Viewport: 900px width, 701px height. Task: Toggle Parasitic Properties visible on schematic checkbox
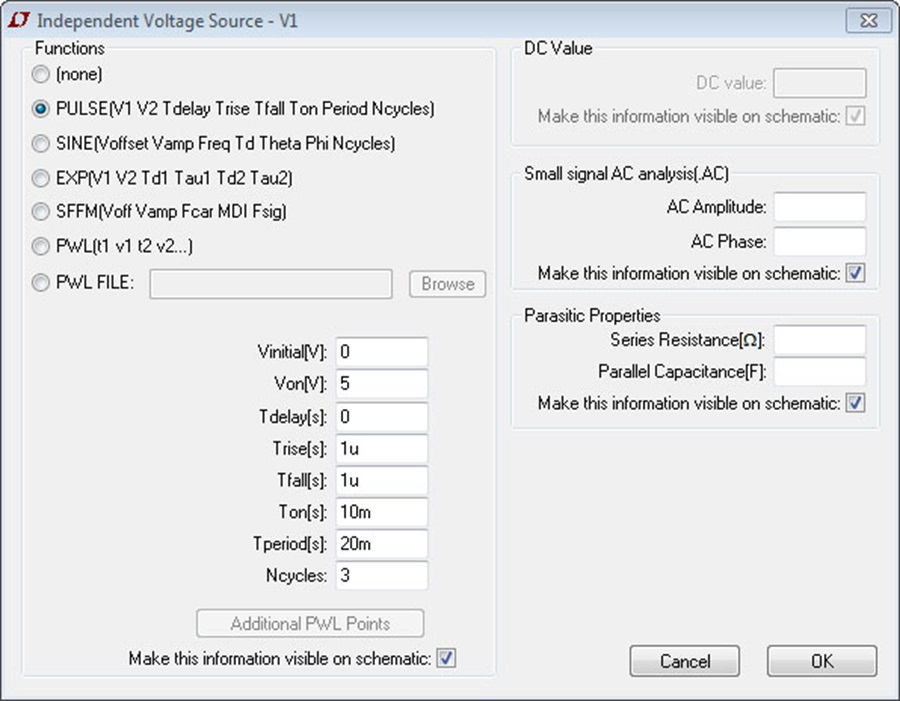[x=855, y=402]
